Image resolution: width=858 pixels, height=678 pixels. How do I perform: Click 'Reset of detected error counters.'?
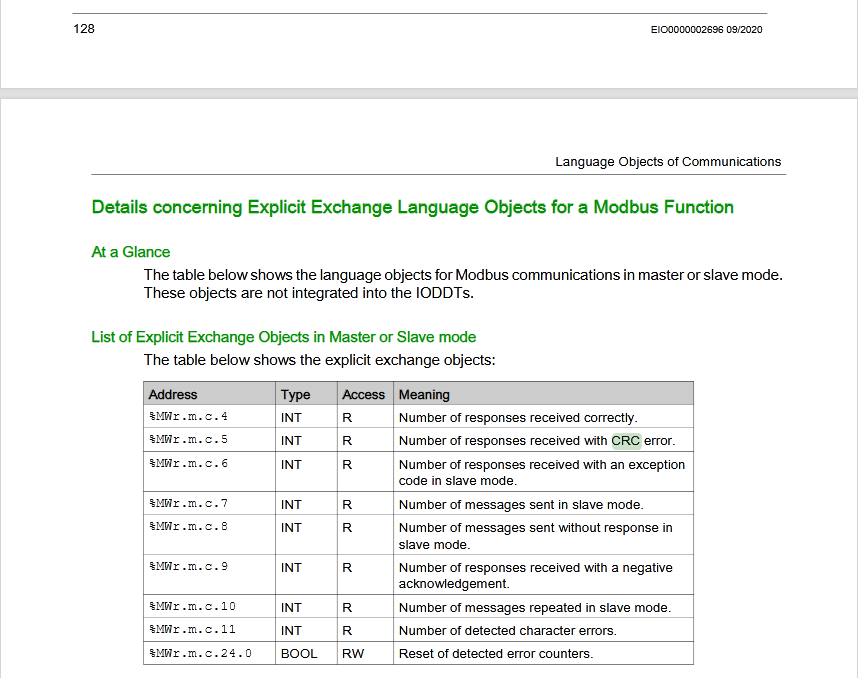496,653
